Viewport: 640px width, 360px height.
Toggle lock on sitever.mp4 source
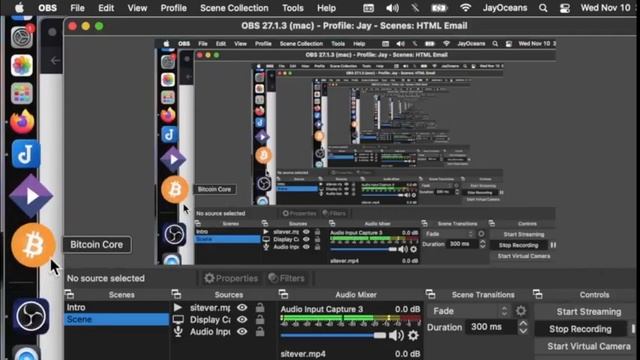(x=260, y=307)
